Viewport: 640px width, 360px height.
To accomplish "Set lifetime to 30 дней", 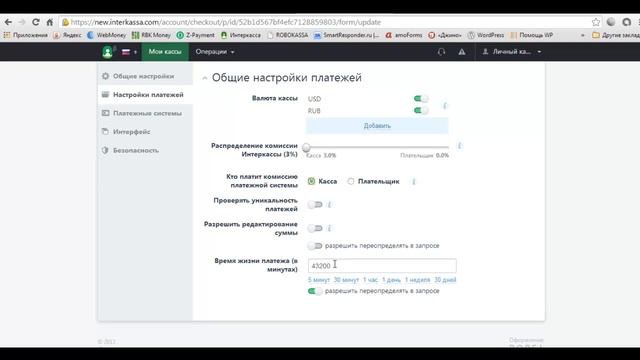I will (445, 280).
